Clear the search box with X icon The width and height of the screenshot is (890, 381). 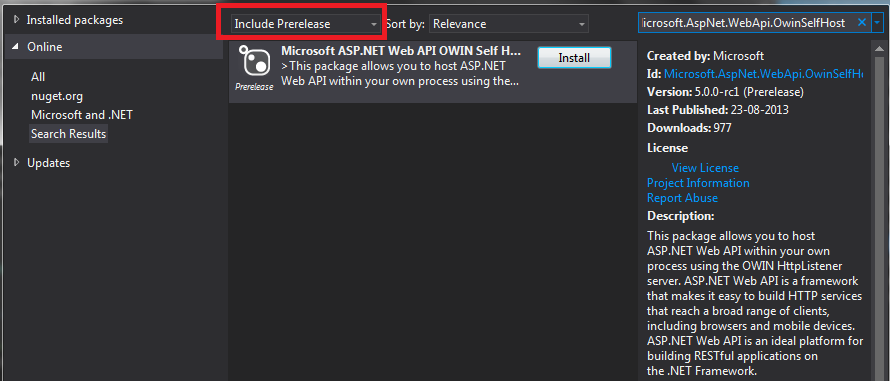click(x=862, y=23)
